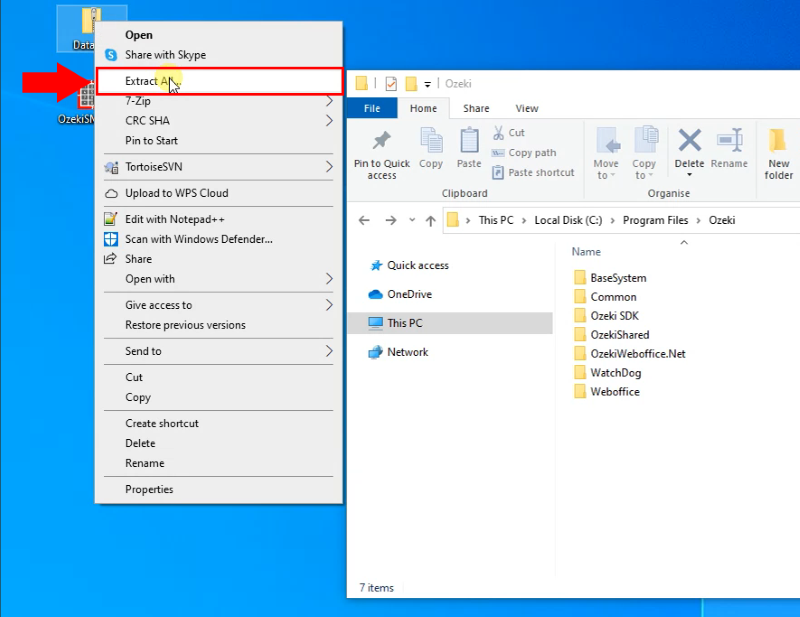
Task: Choose Extract All... in the context menu
Action: point(219,81)
